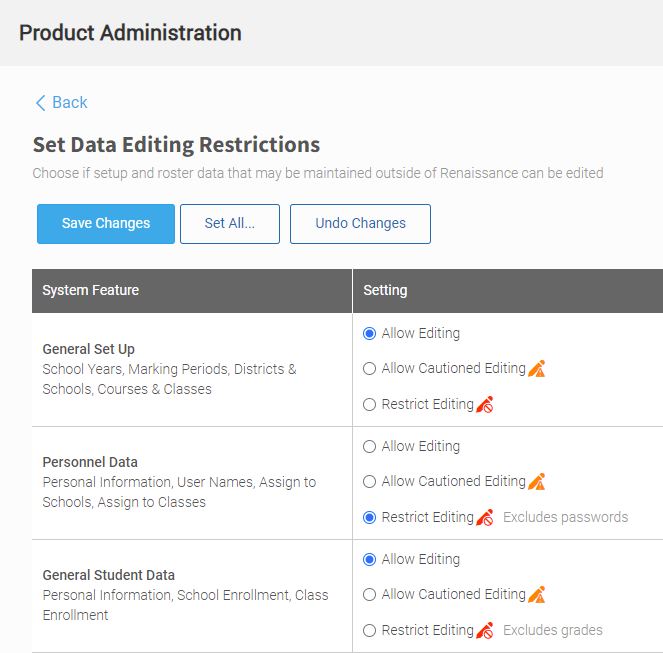
Task: Click the Personnel Data feature title
Action: [90, 462]
